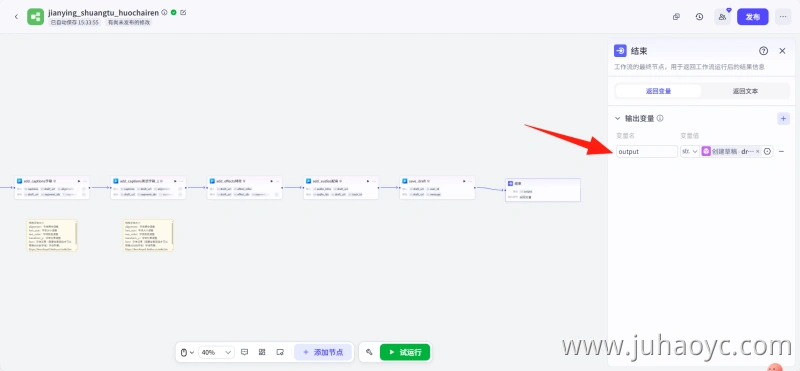
Task: Click the 添加节点 add node button
Action: click(323, 352)
